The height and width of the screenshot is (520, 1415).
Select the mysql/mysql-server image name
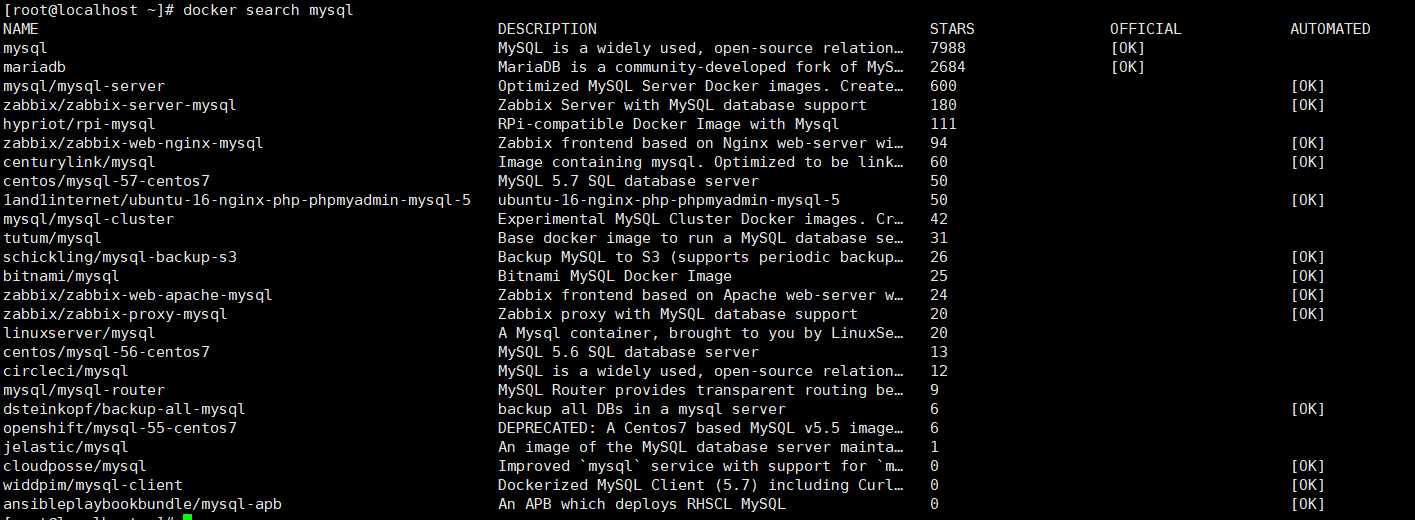click(84, 86)
